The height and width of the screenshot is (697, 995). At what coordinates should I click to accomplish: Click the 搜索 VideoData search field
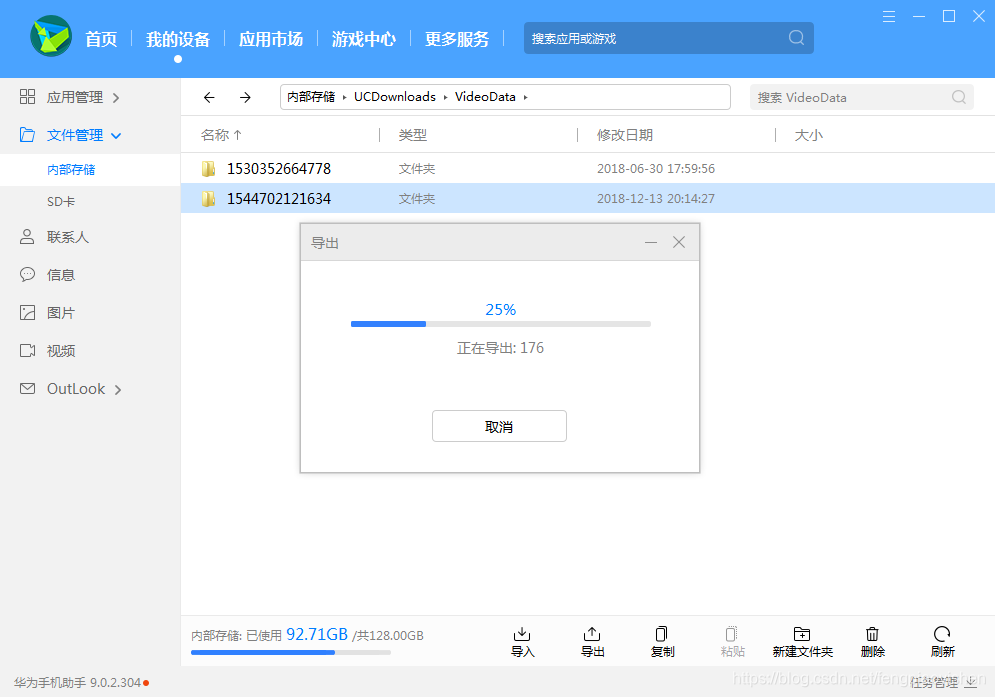[x=861, y=97]
